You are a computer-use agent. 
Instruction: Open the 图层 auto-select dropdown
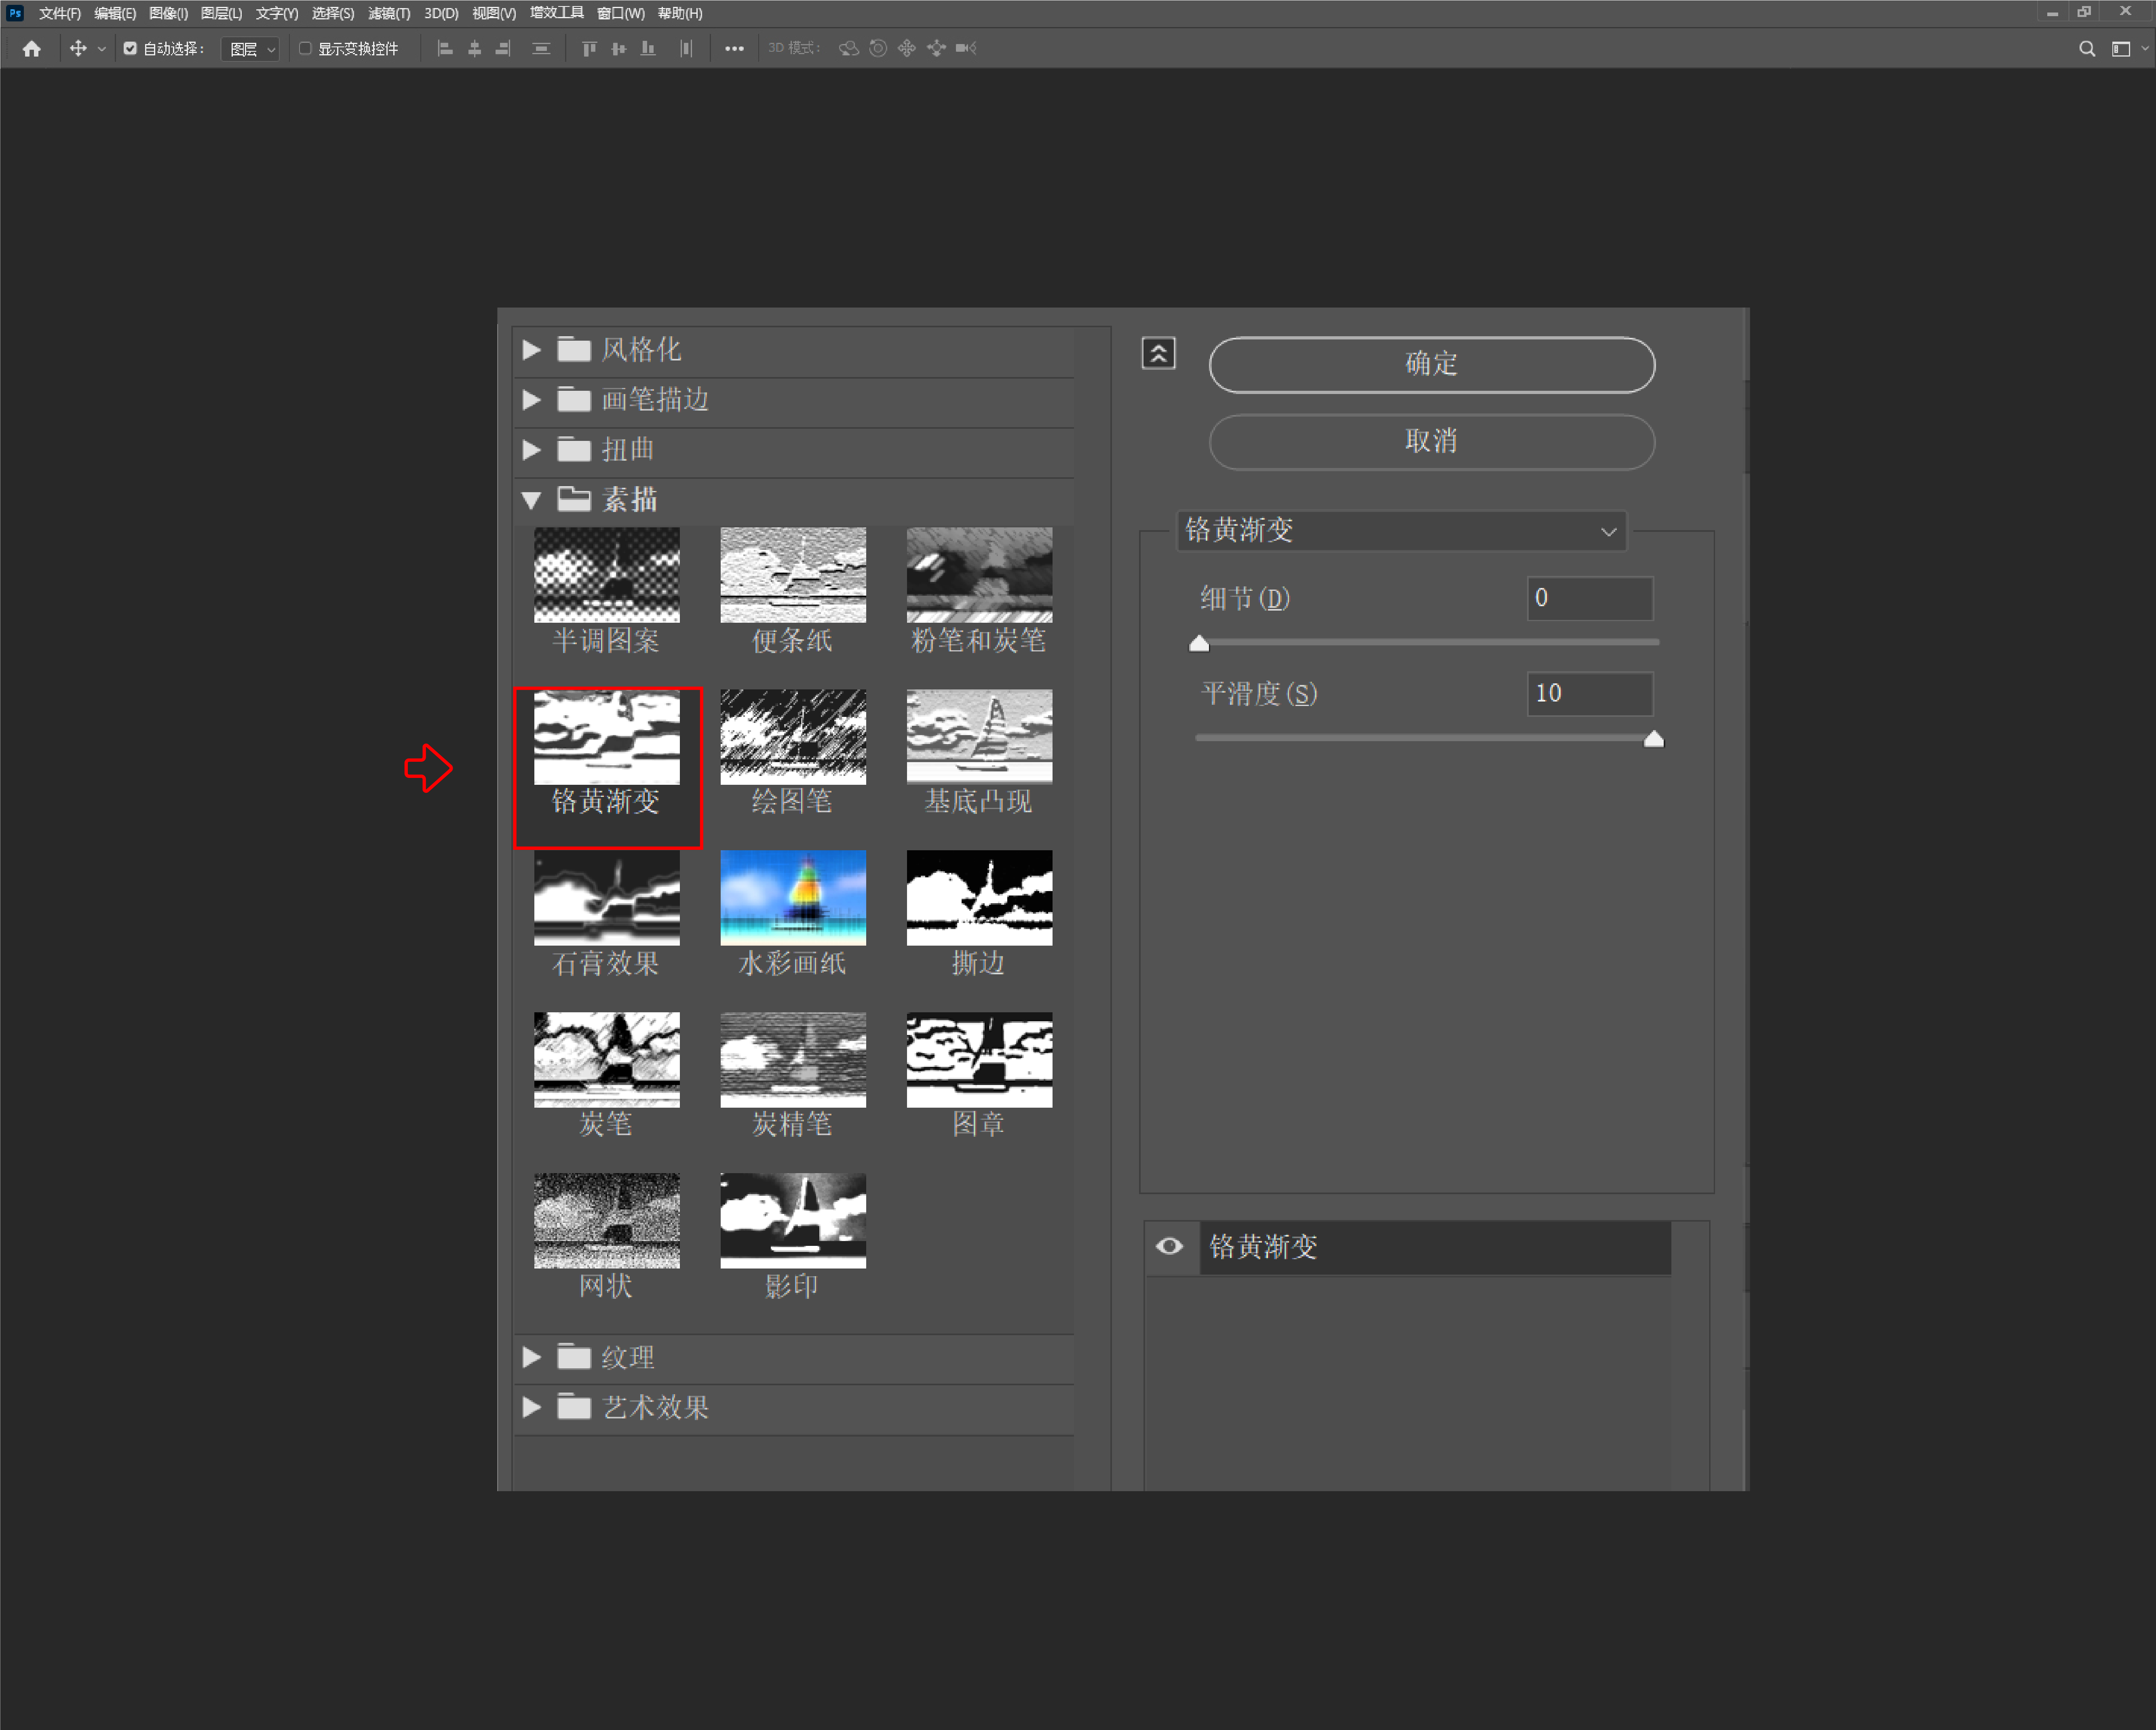[x=250, y=48]
